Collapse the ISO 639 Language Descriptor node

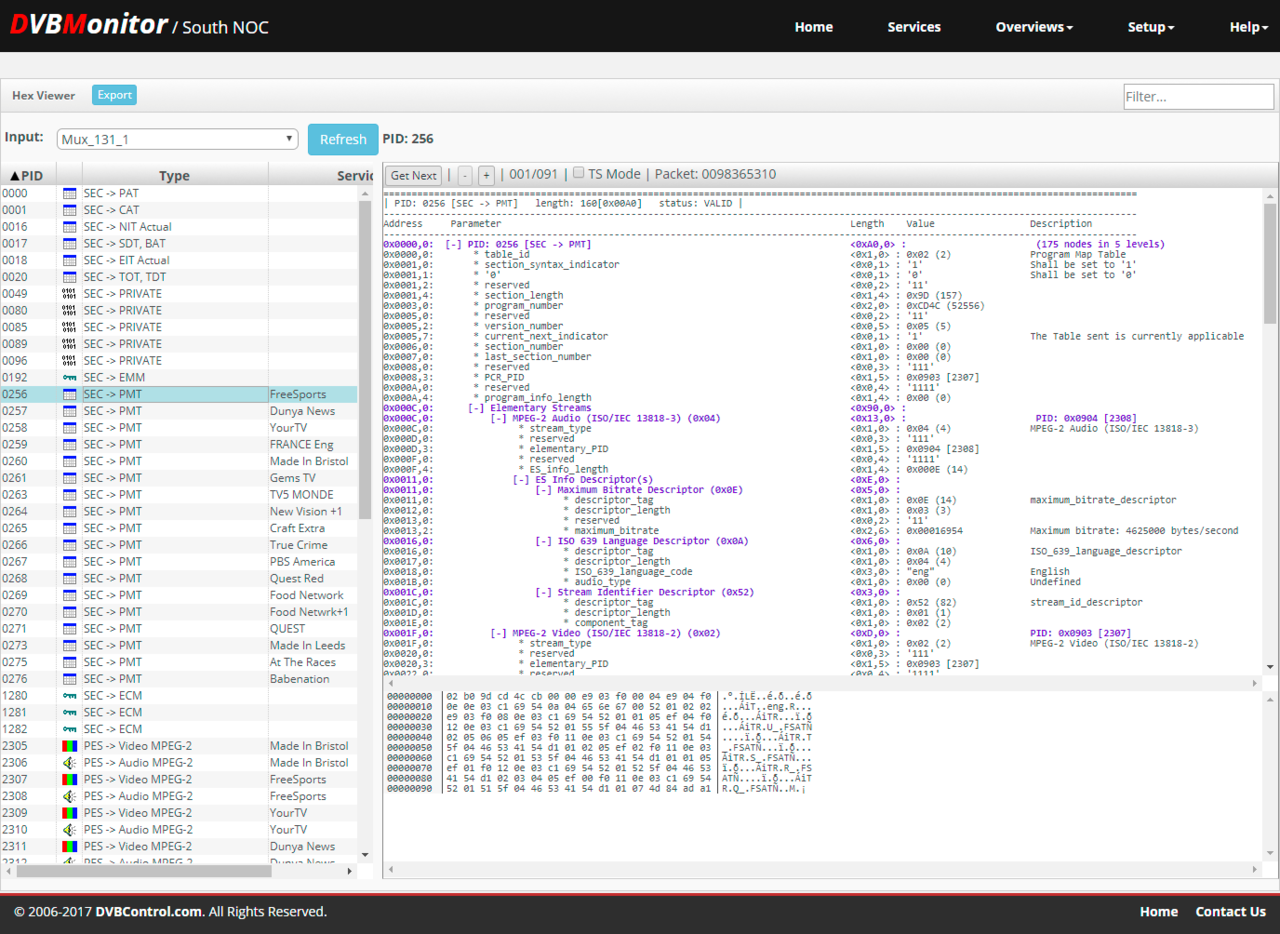pos(543,541)
